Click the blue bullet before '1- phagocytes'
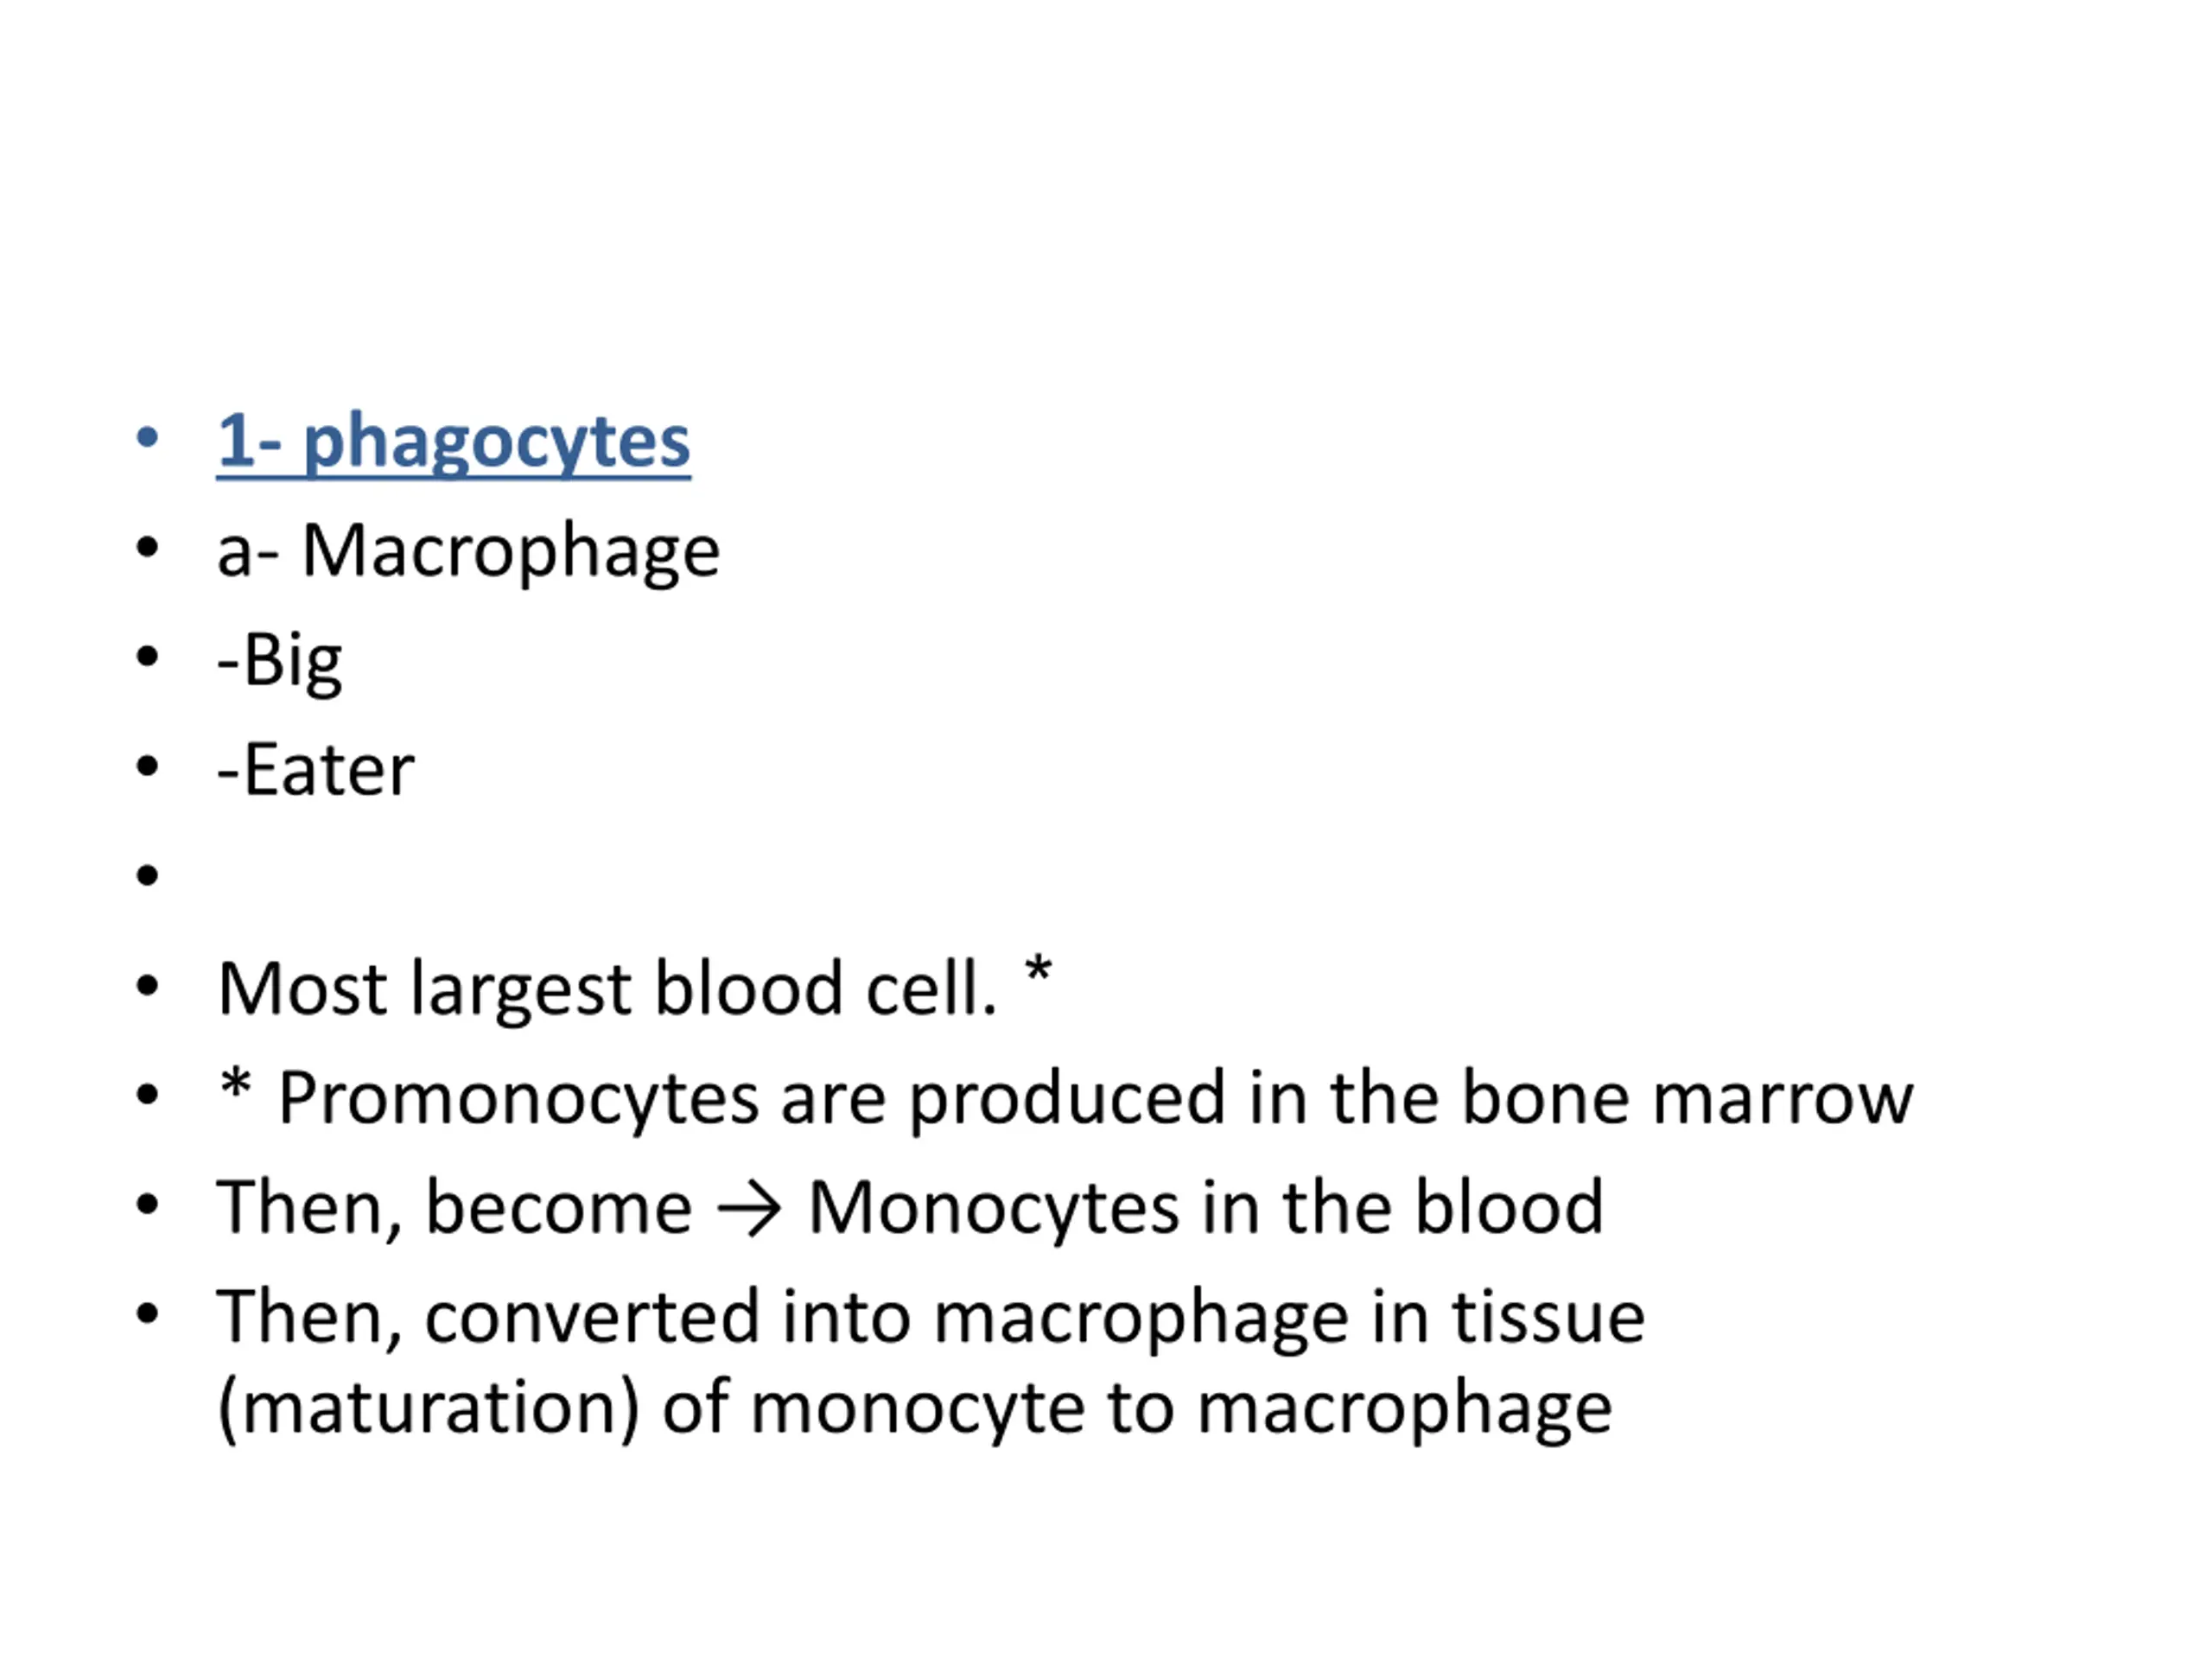The width and height of the screenshot is (2212, 1659). click(147, 437)
